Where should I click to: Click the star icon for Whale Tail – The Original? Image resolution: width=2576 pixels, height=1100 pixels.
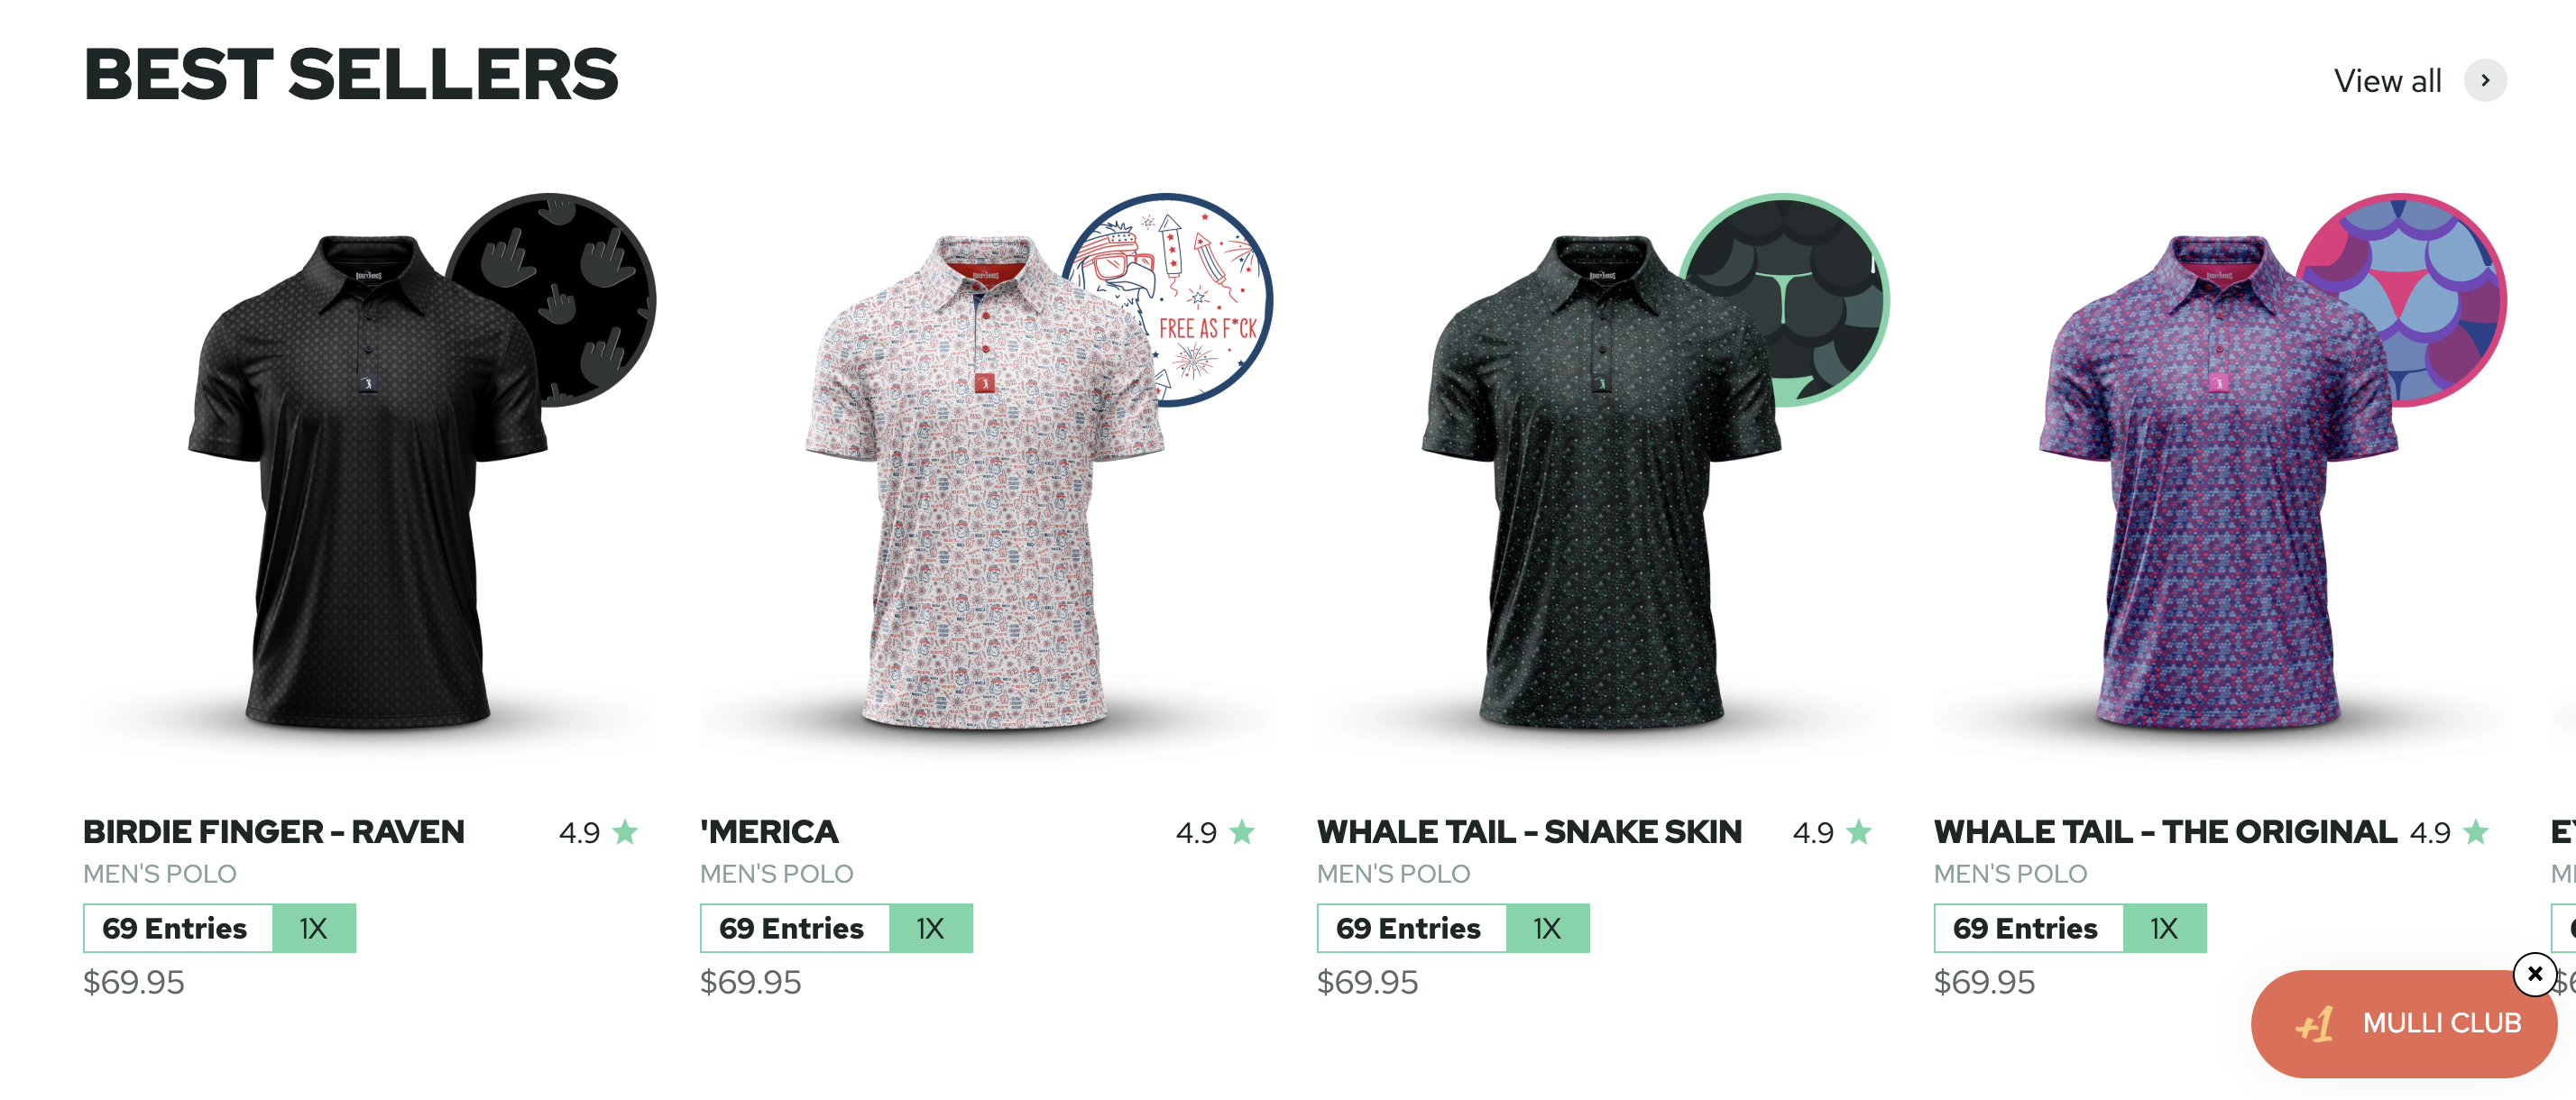(x=2476, y=832)
